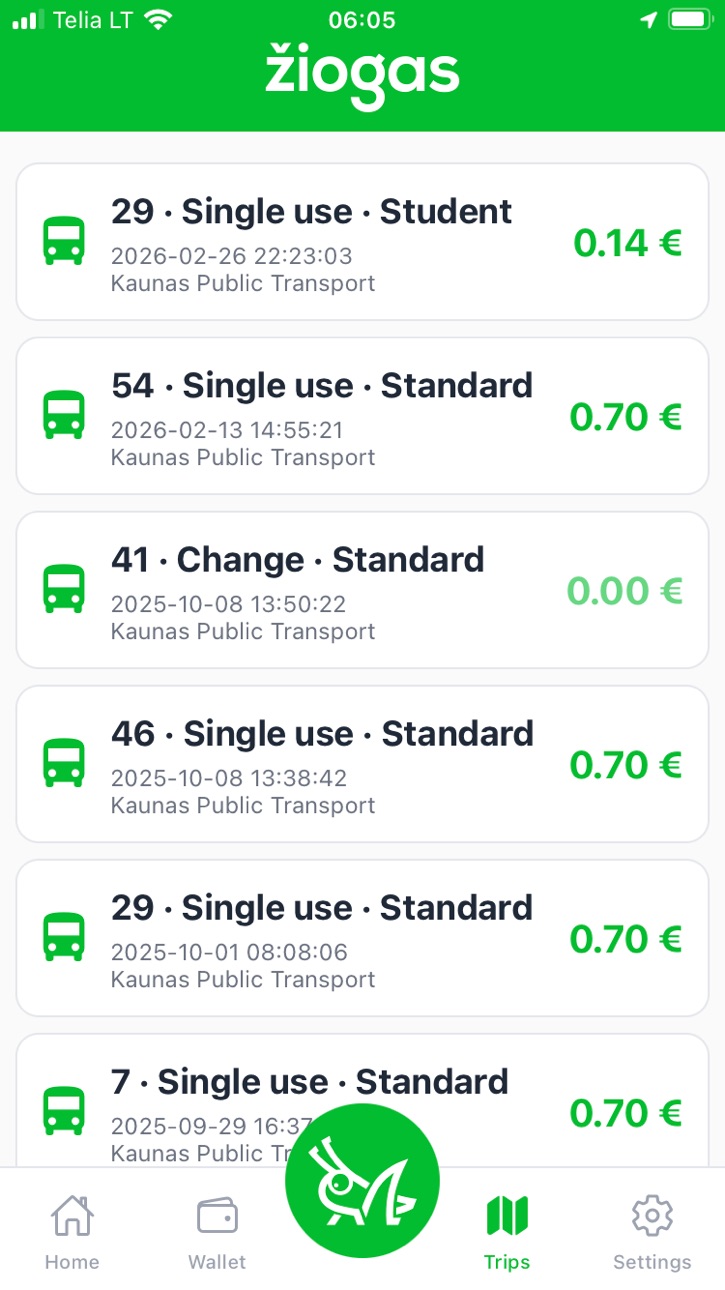Tap bus icon of route 41 Change trip
Viewport: 725px width, 1290px height.
coord(64,590)
